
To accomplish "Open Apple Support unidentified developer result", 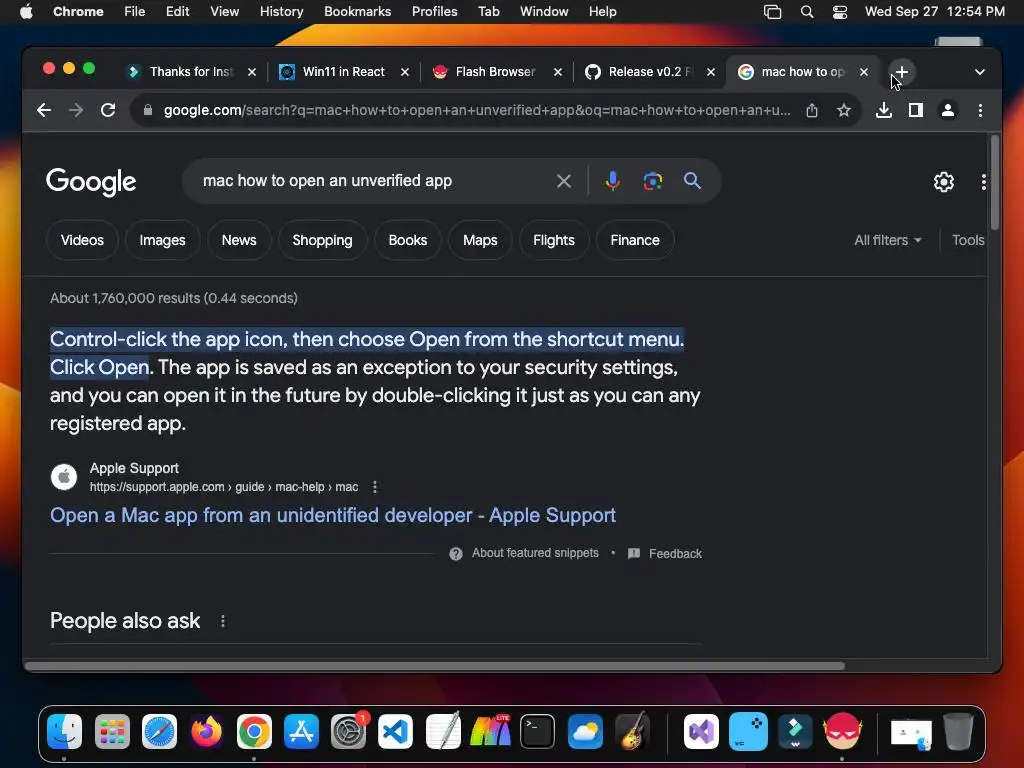I will point(333,515).
